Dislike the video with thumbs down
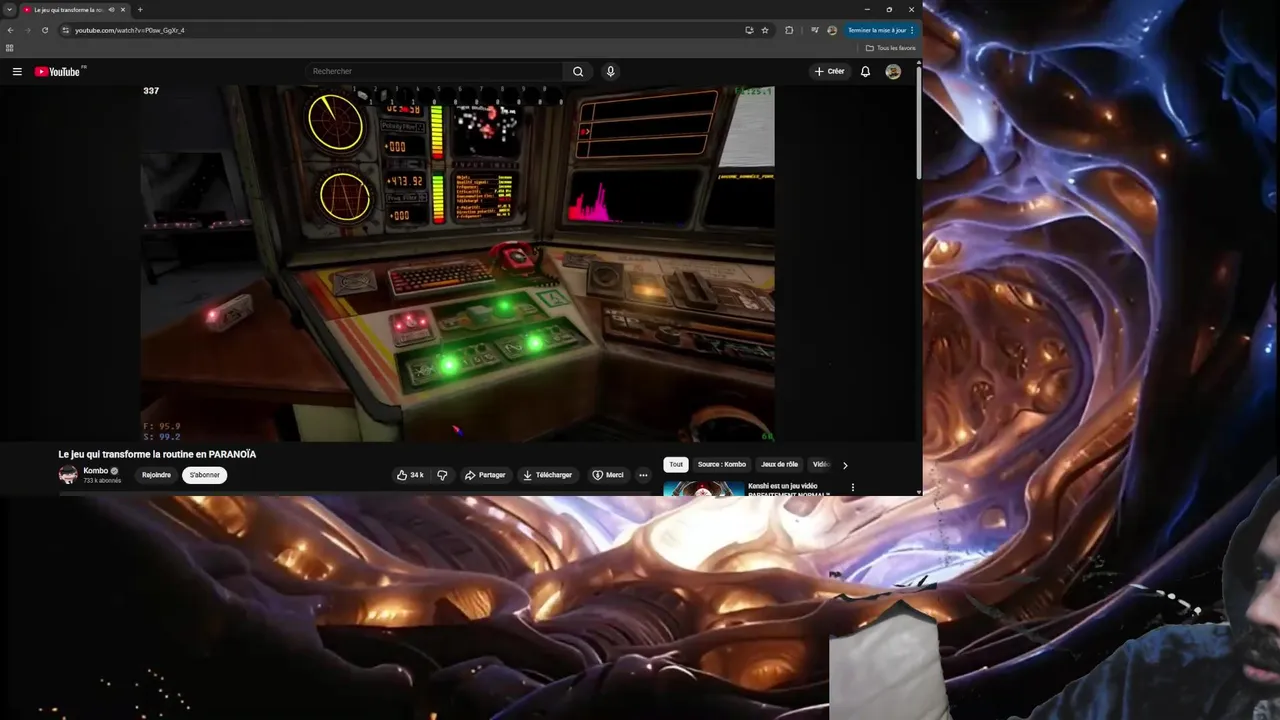This screenshot has height=720, width=1280. pos(442,475)
